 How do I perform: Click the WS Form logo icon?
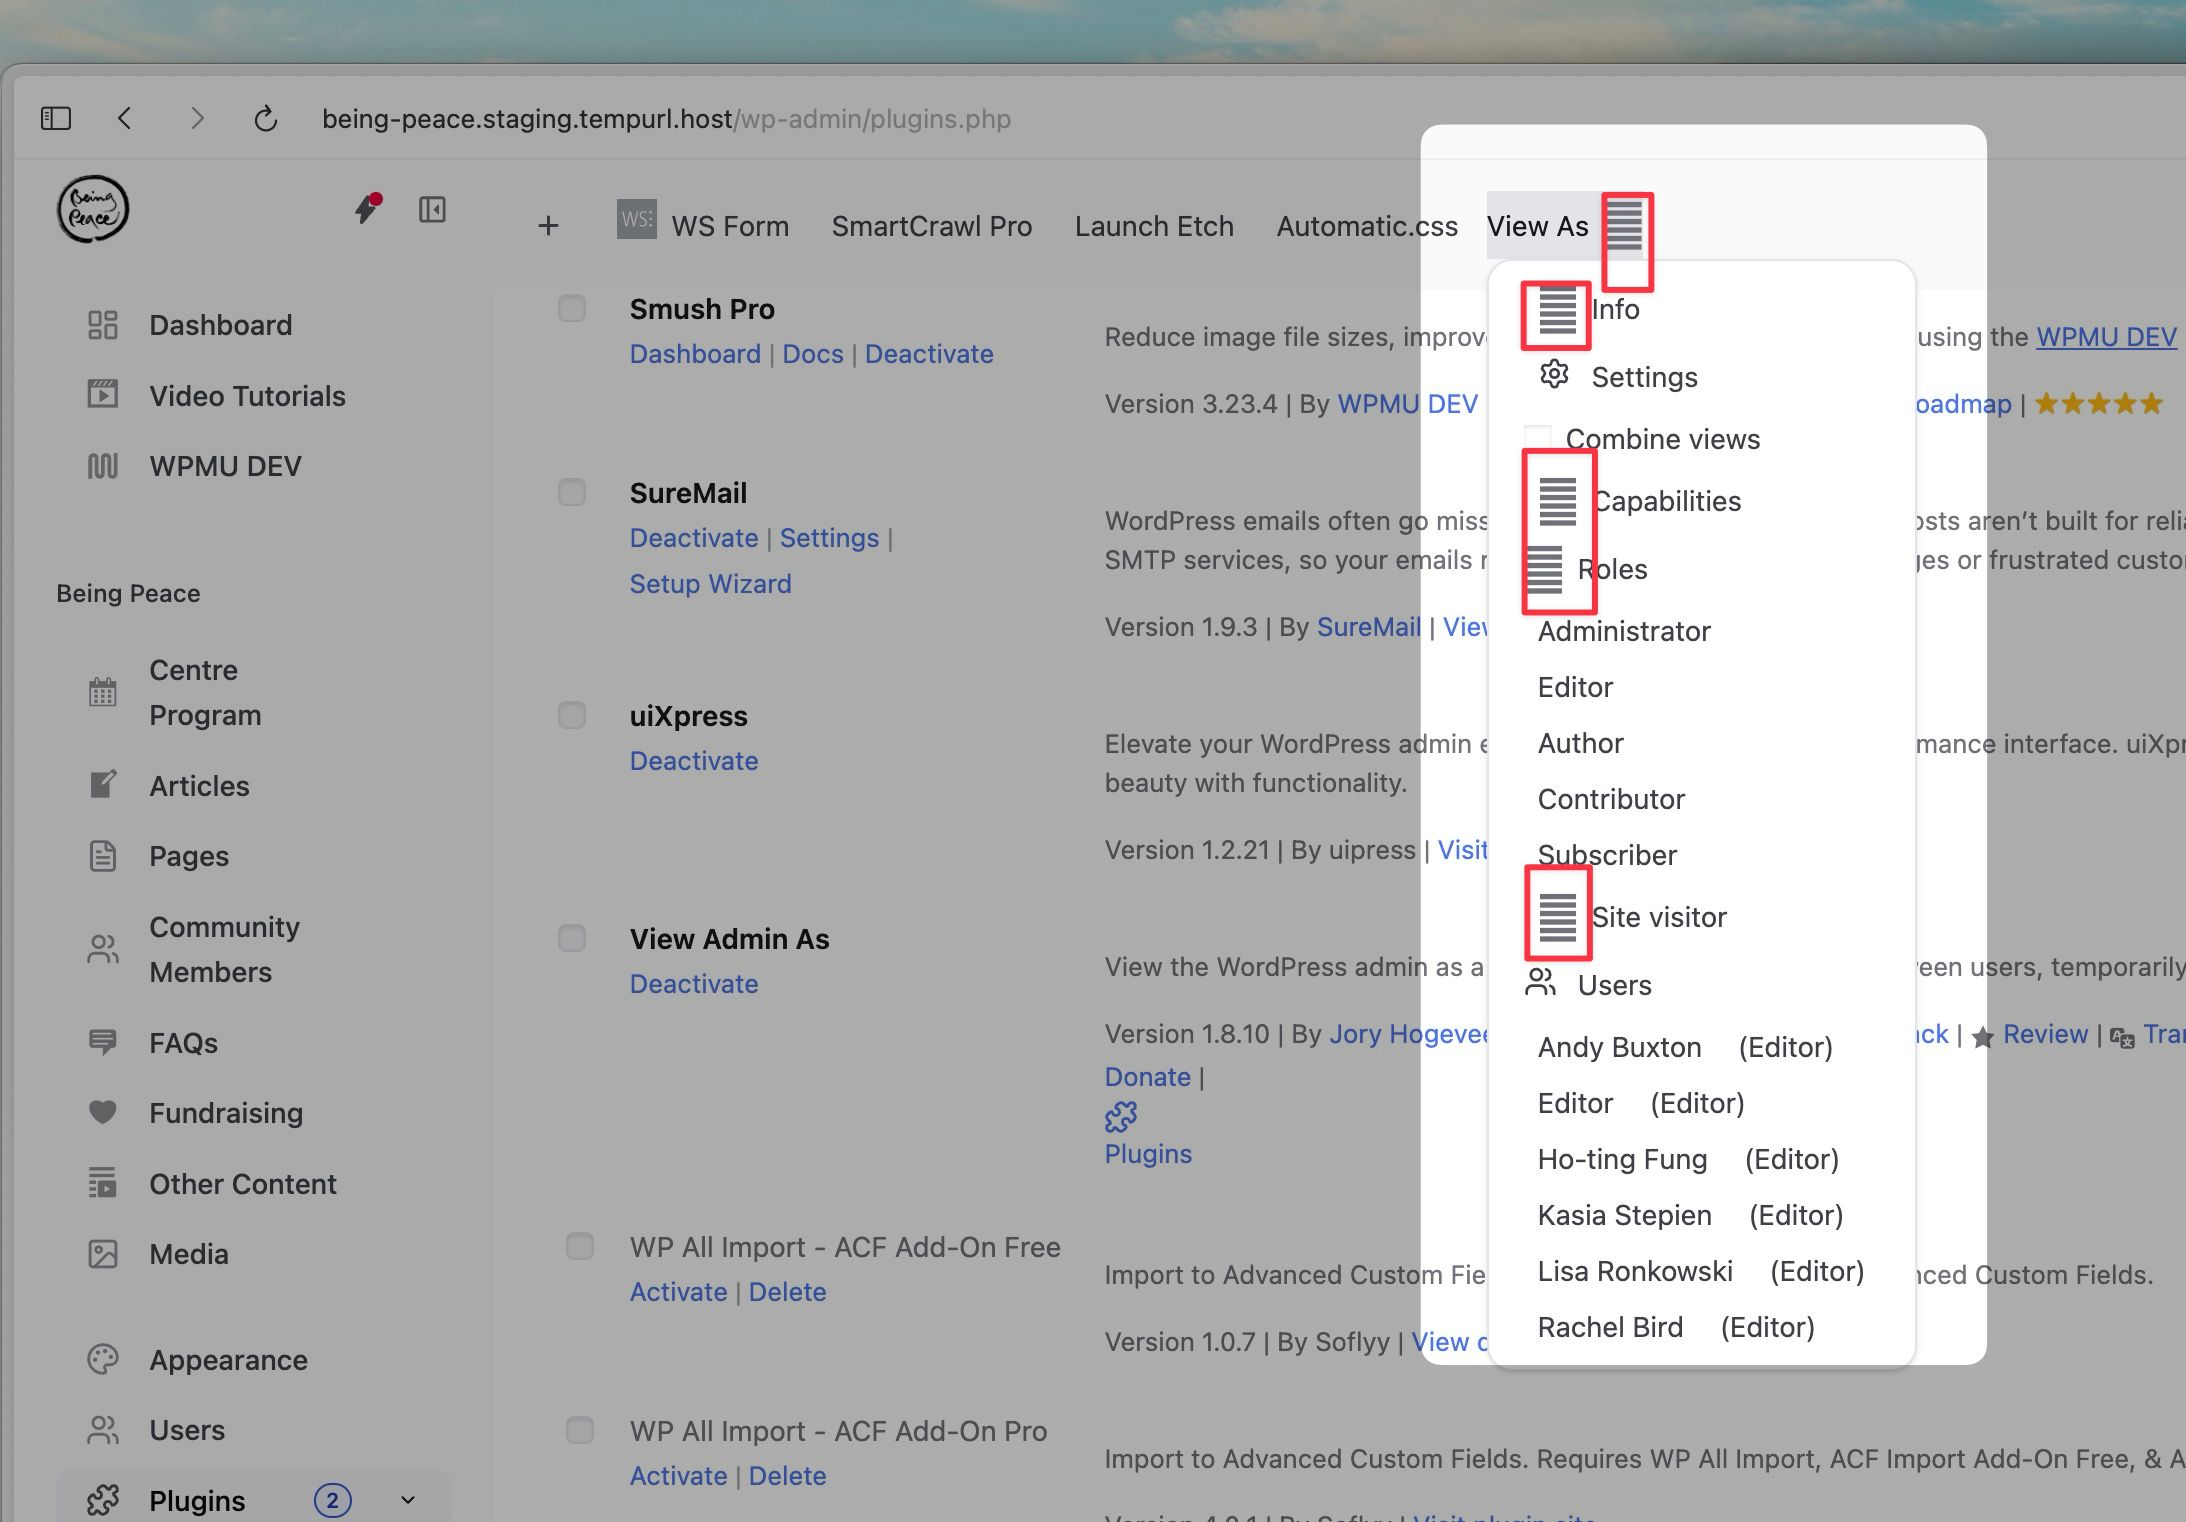pyautogui.click(x=637, y=219)
